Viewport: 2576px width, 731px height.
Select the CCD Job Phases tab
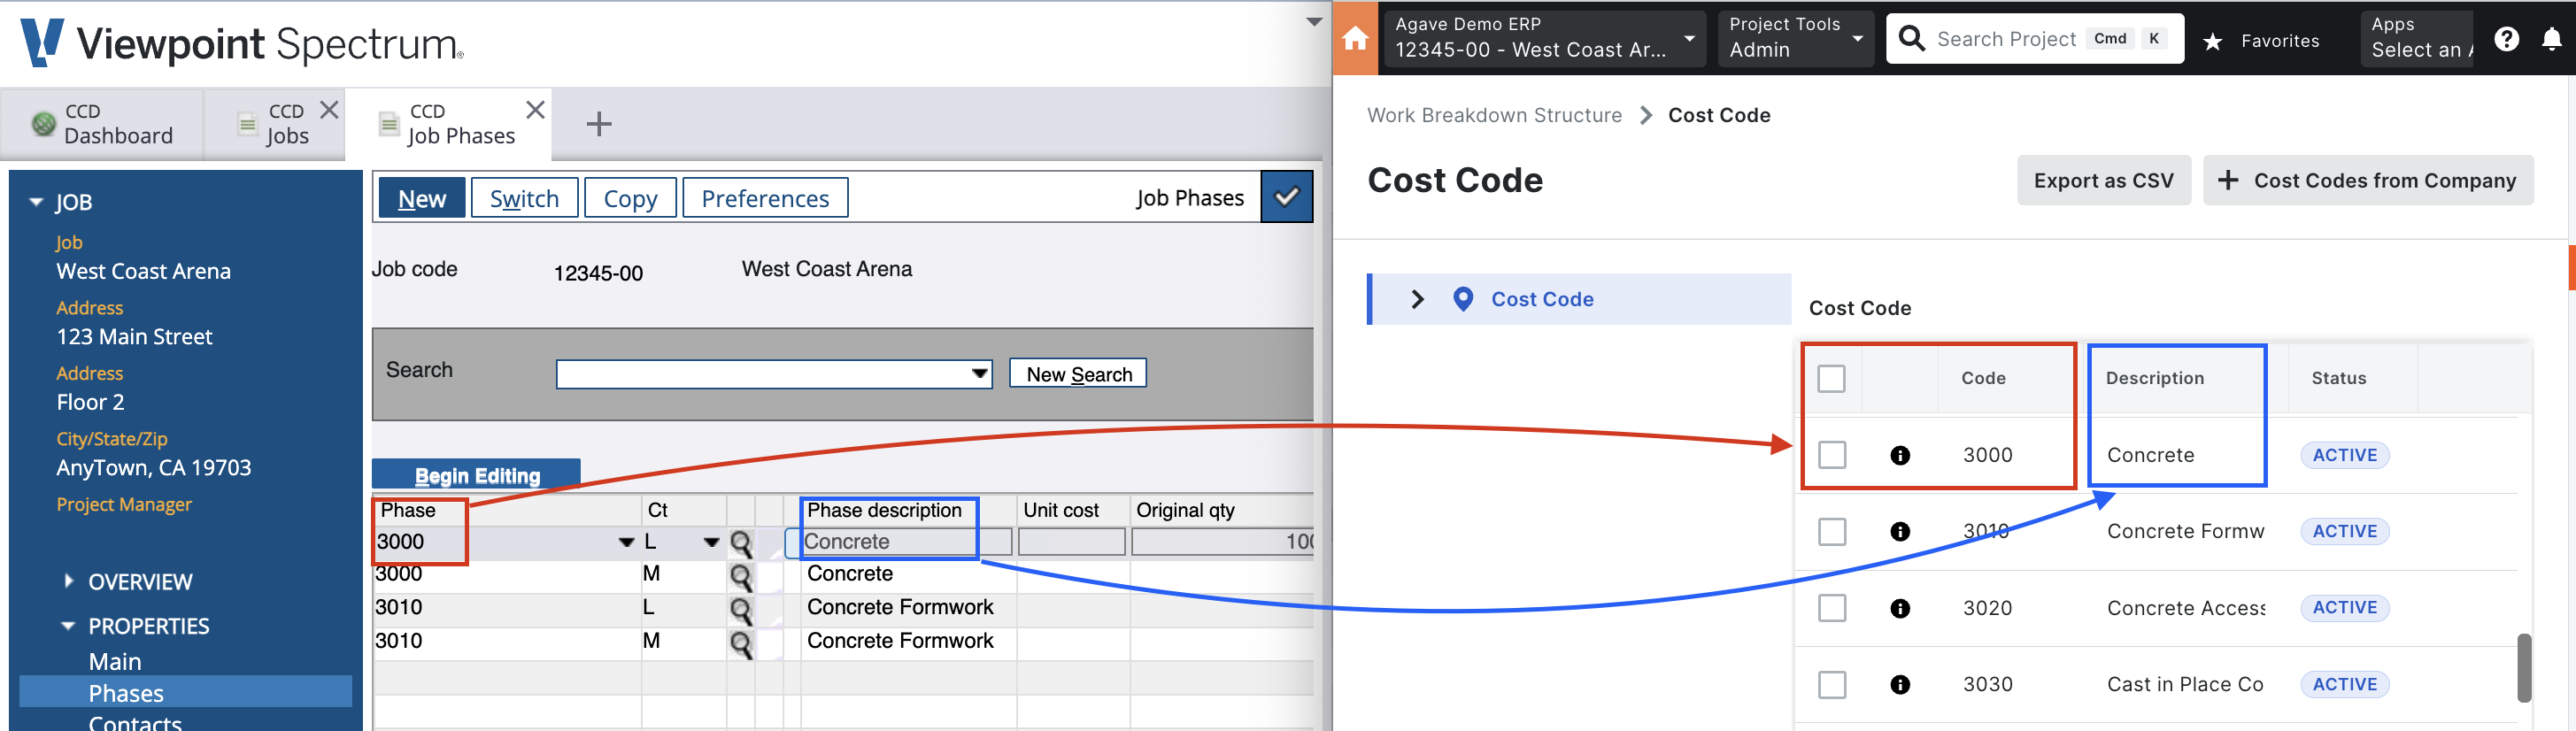pos(448,124)
